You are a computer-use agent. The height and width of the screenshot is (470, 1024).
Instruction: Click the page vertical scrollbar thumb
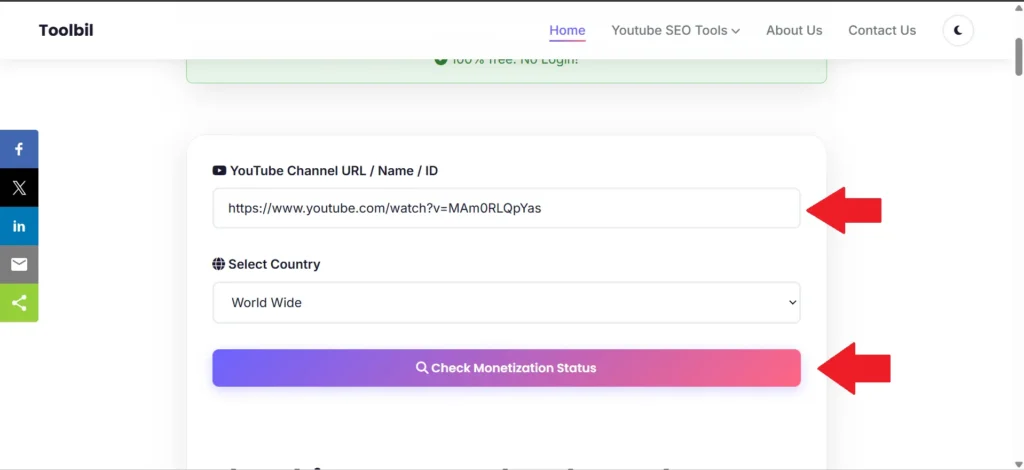tap(1018, 57)
